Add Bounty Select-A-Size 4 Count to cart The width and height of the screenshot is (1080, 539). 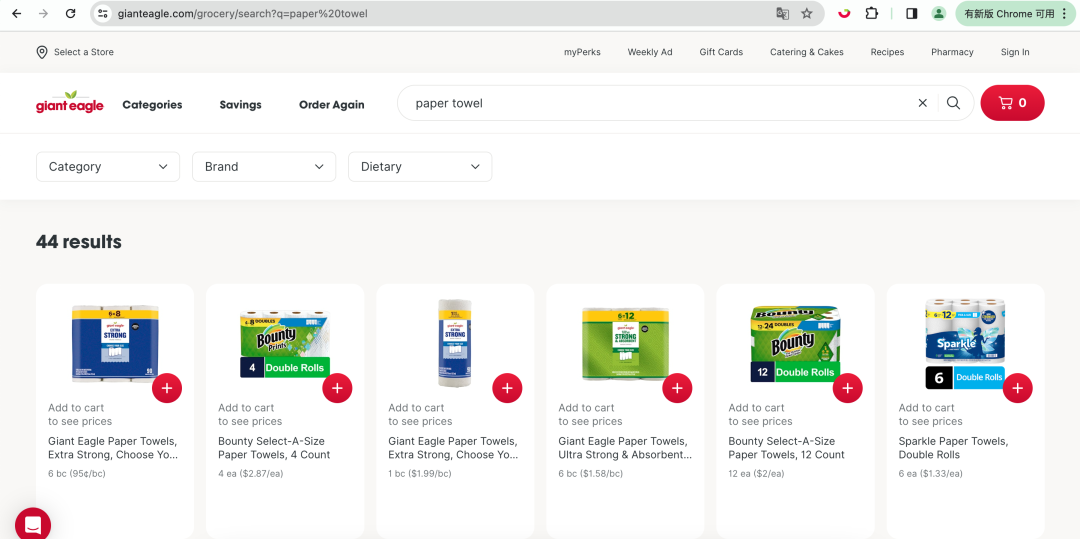tap(337, 388)
